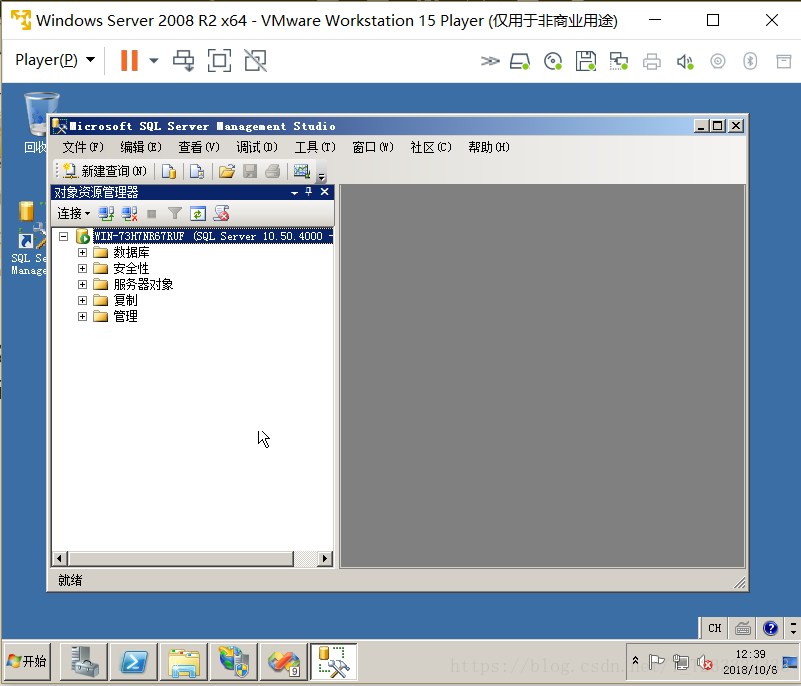Image resolution: width=801 pixels, height=686 pixels.
Task: Click VMware printer device icon
Action: (652, 62)
